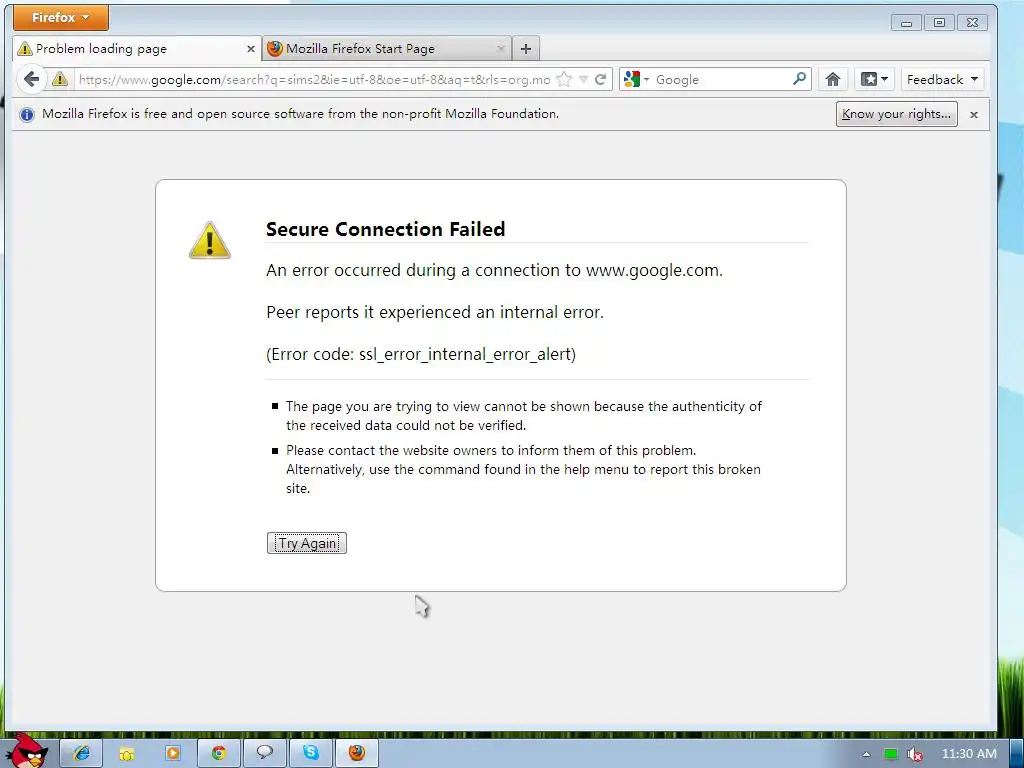Click the 11:30 AM clock
1024x768 pixels.
(x=969, y=754)
